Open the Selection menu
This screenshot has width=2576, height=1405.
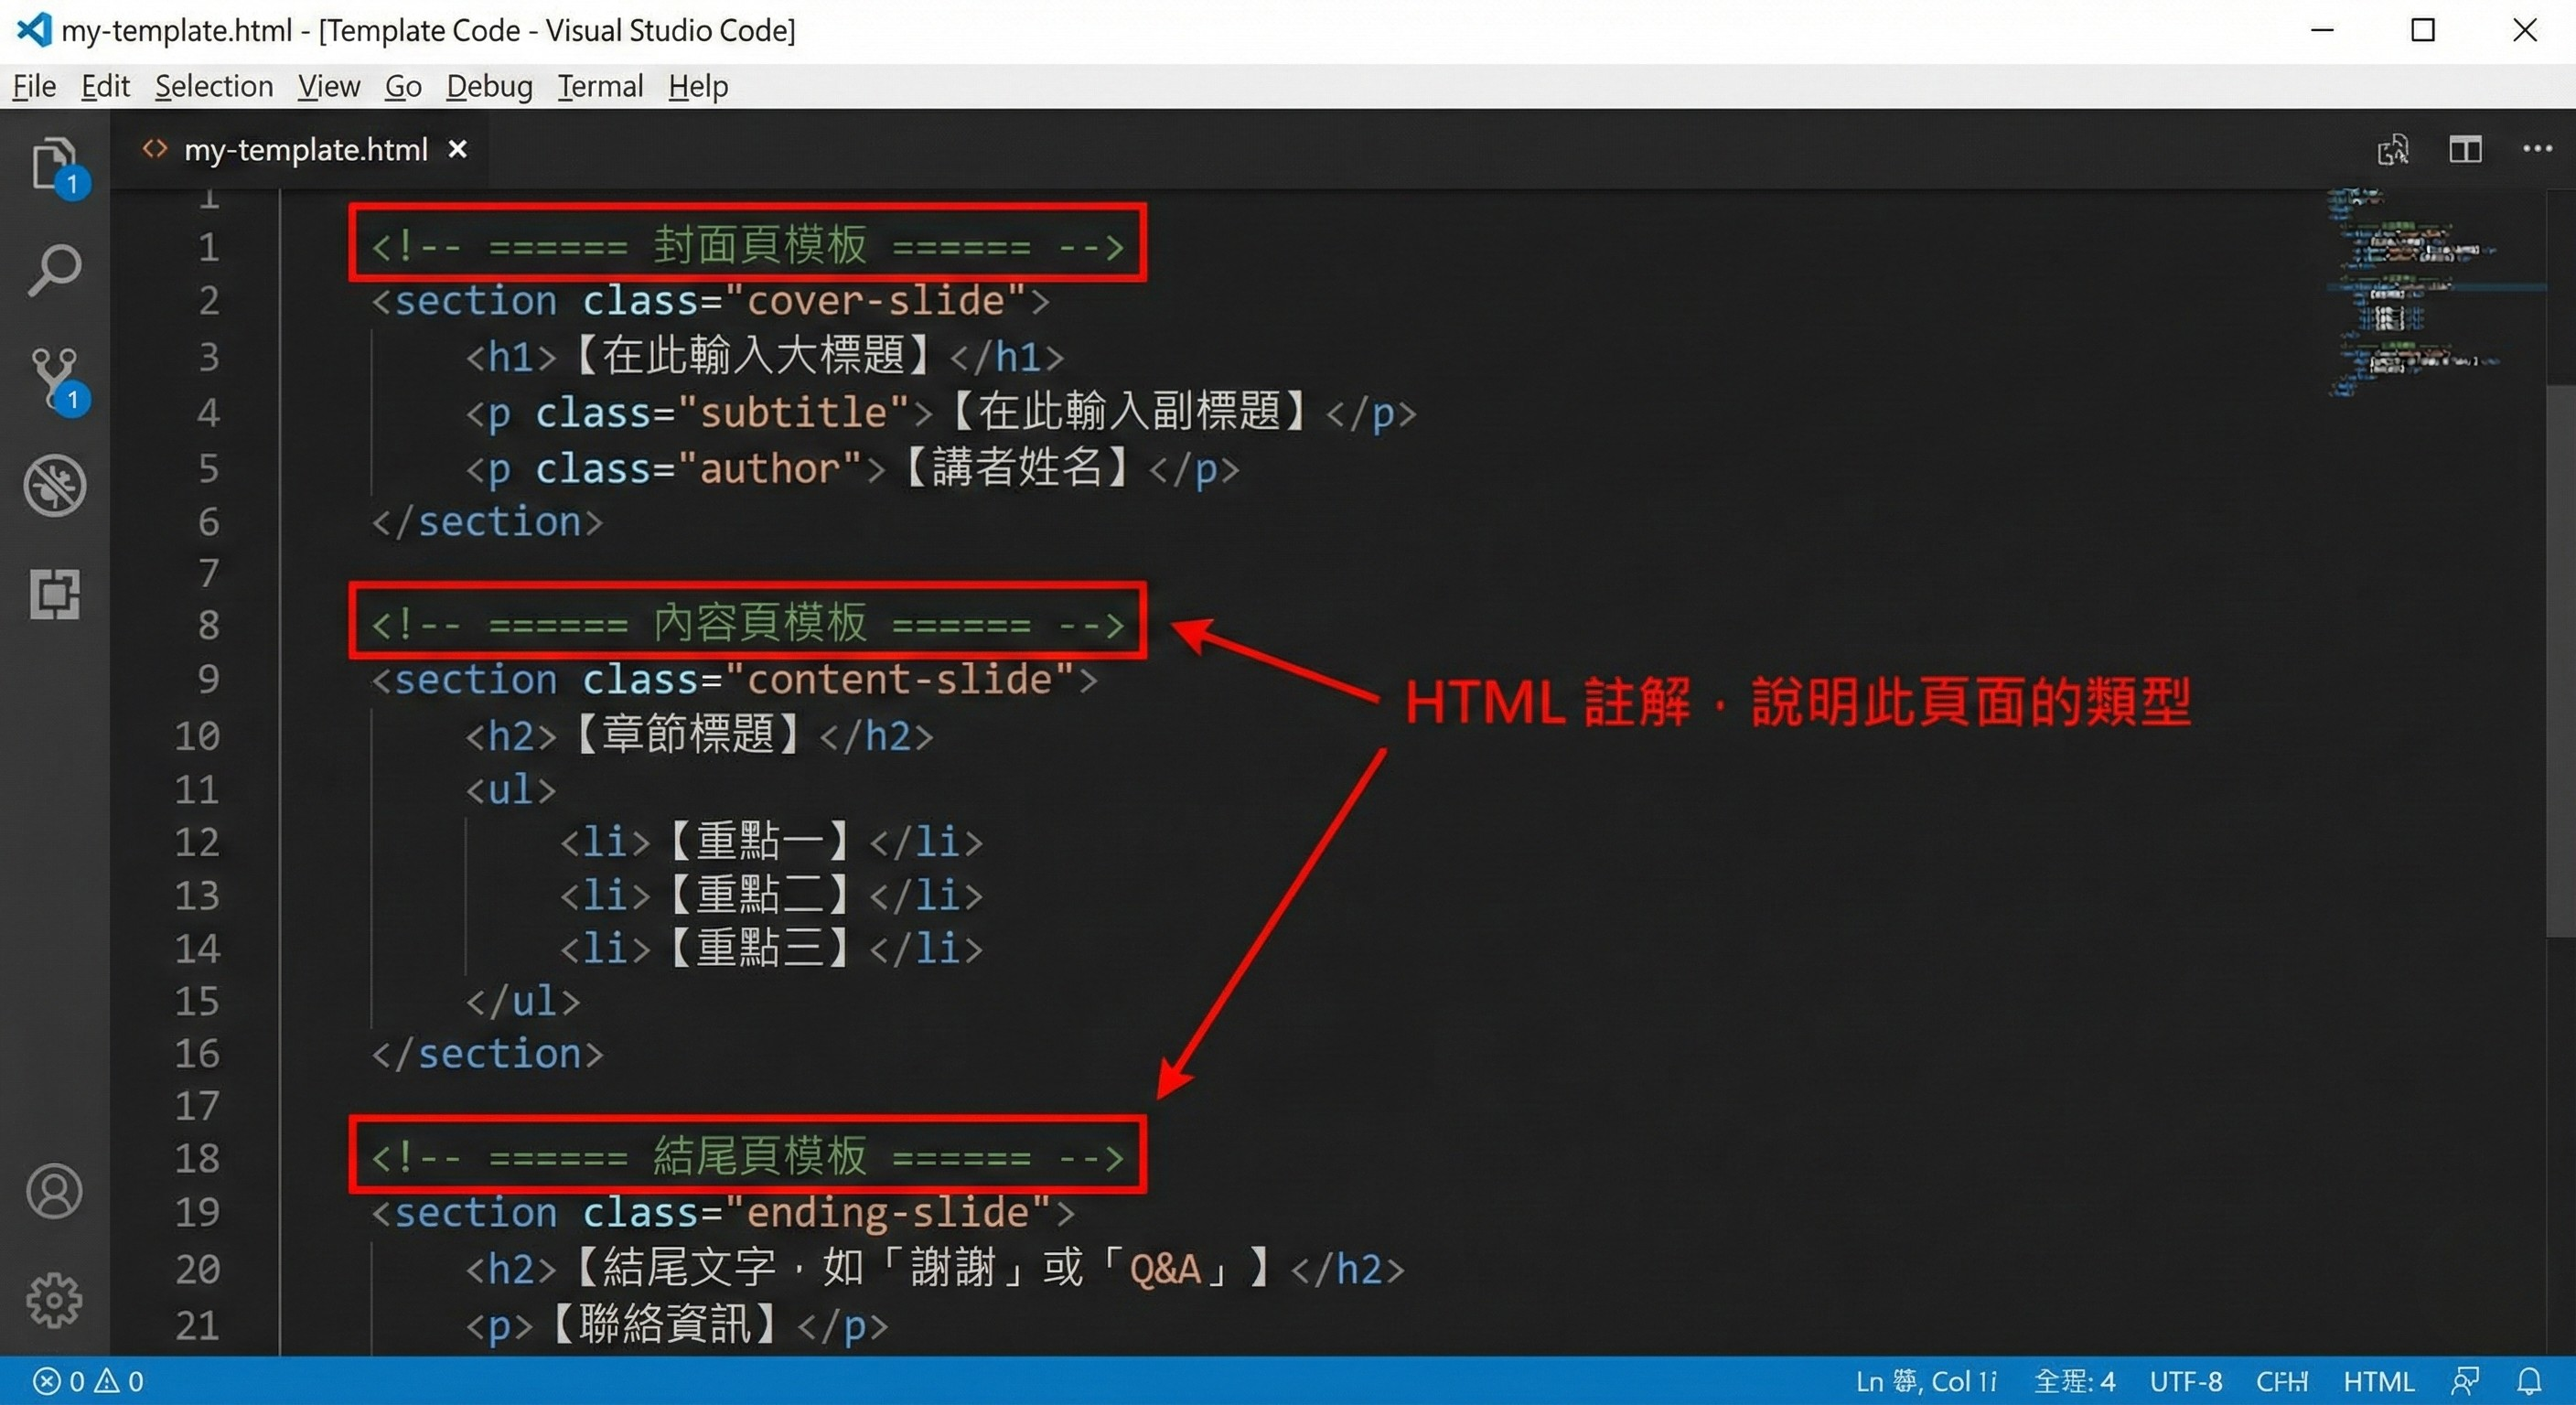214,87
